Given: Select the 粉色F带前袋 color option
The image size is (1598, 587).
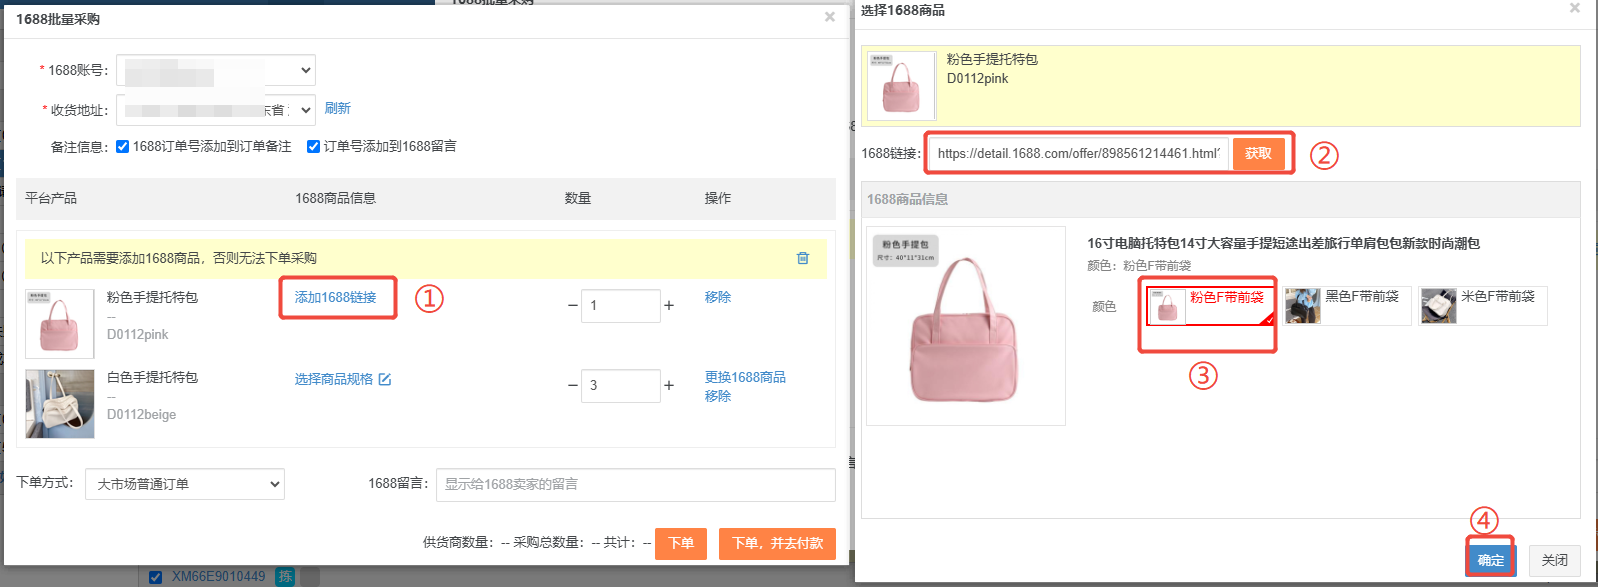Looking at the screenshot, I should pyautogui.click(x=1210, y=305).
